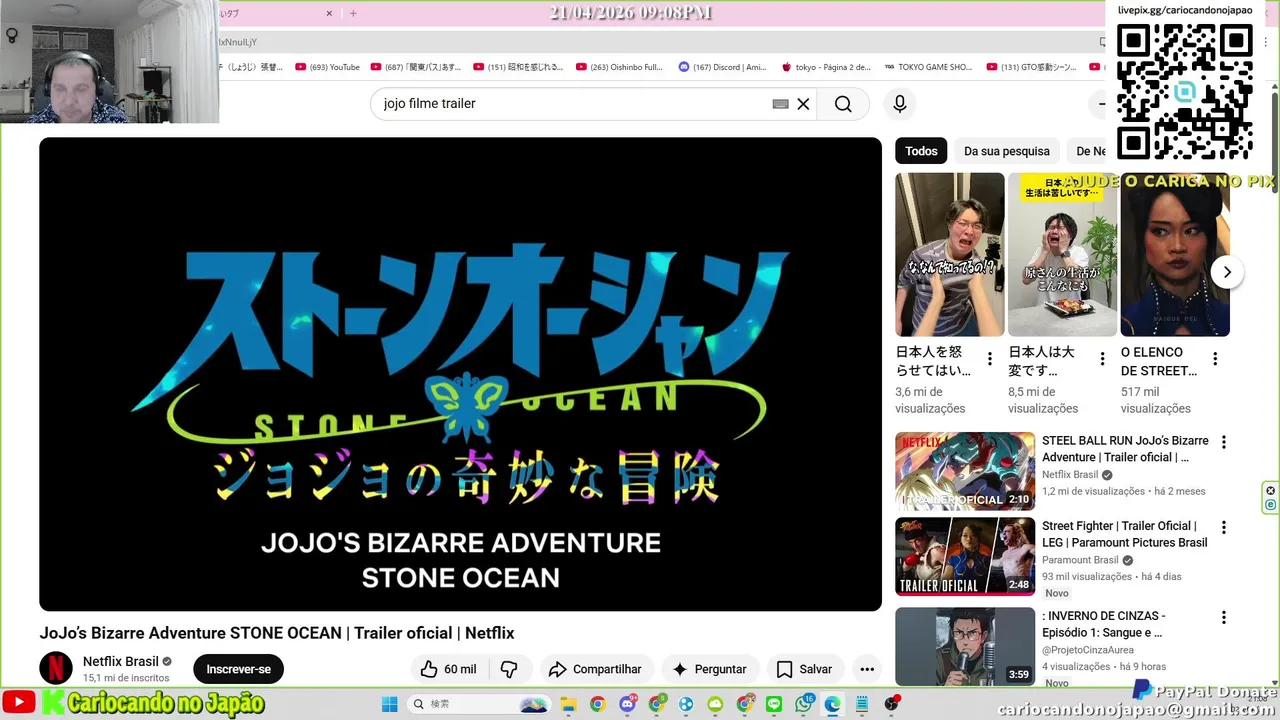
Task: Open STEEL BALL RUN JoJo's video title
Action: pos(1125,449)
